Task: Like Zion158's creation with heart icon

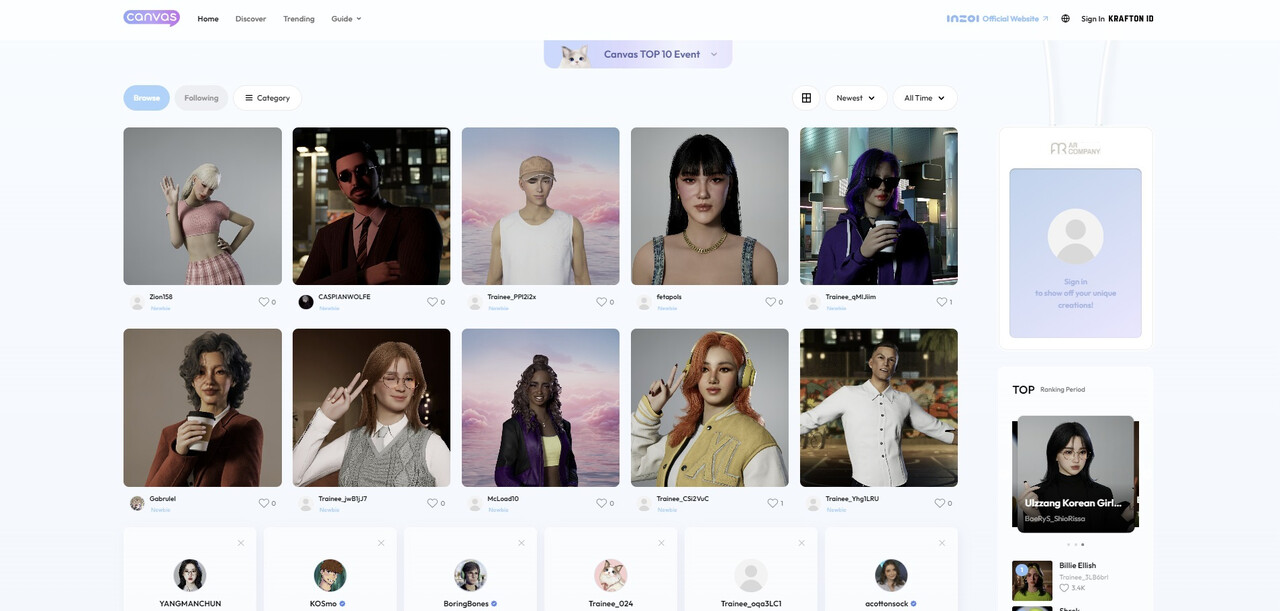Action: 264,302
